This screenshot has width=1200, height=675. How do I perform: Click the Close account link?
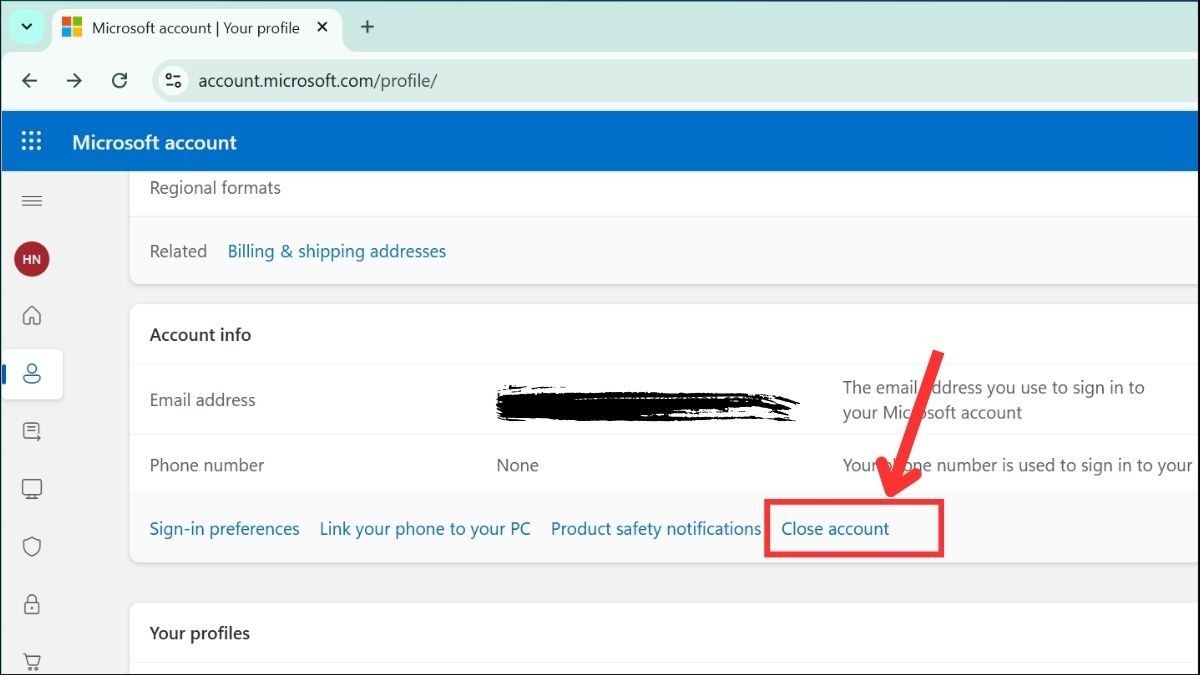click(835, 529)
